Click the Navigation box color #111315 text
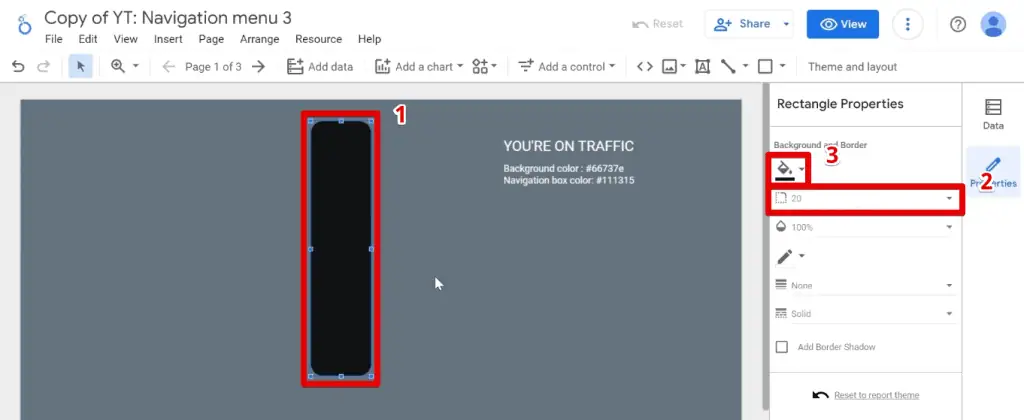This screenshot has width=1024, height=420. (569, 180)
